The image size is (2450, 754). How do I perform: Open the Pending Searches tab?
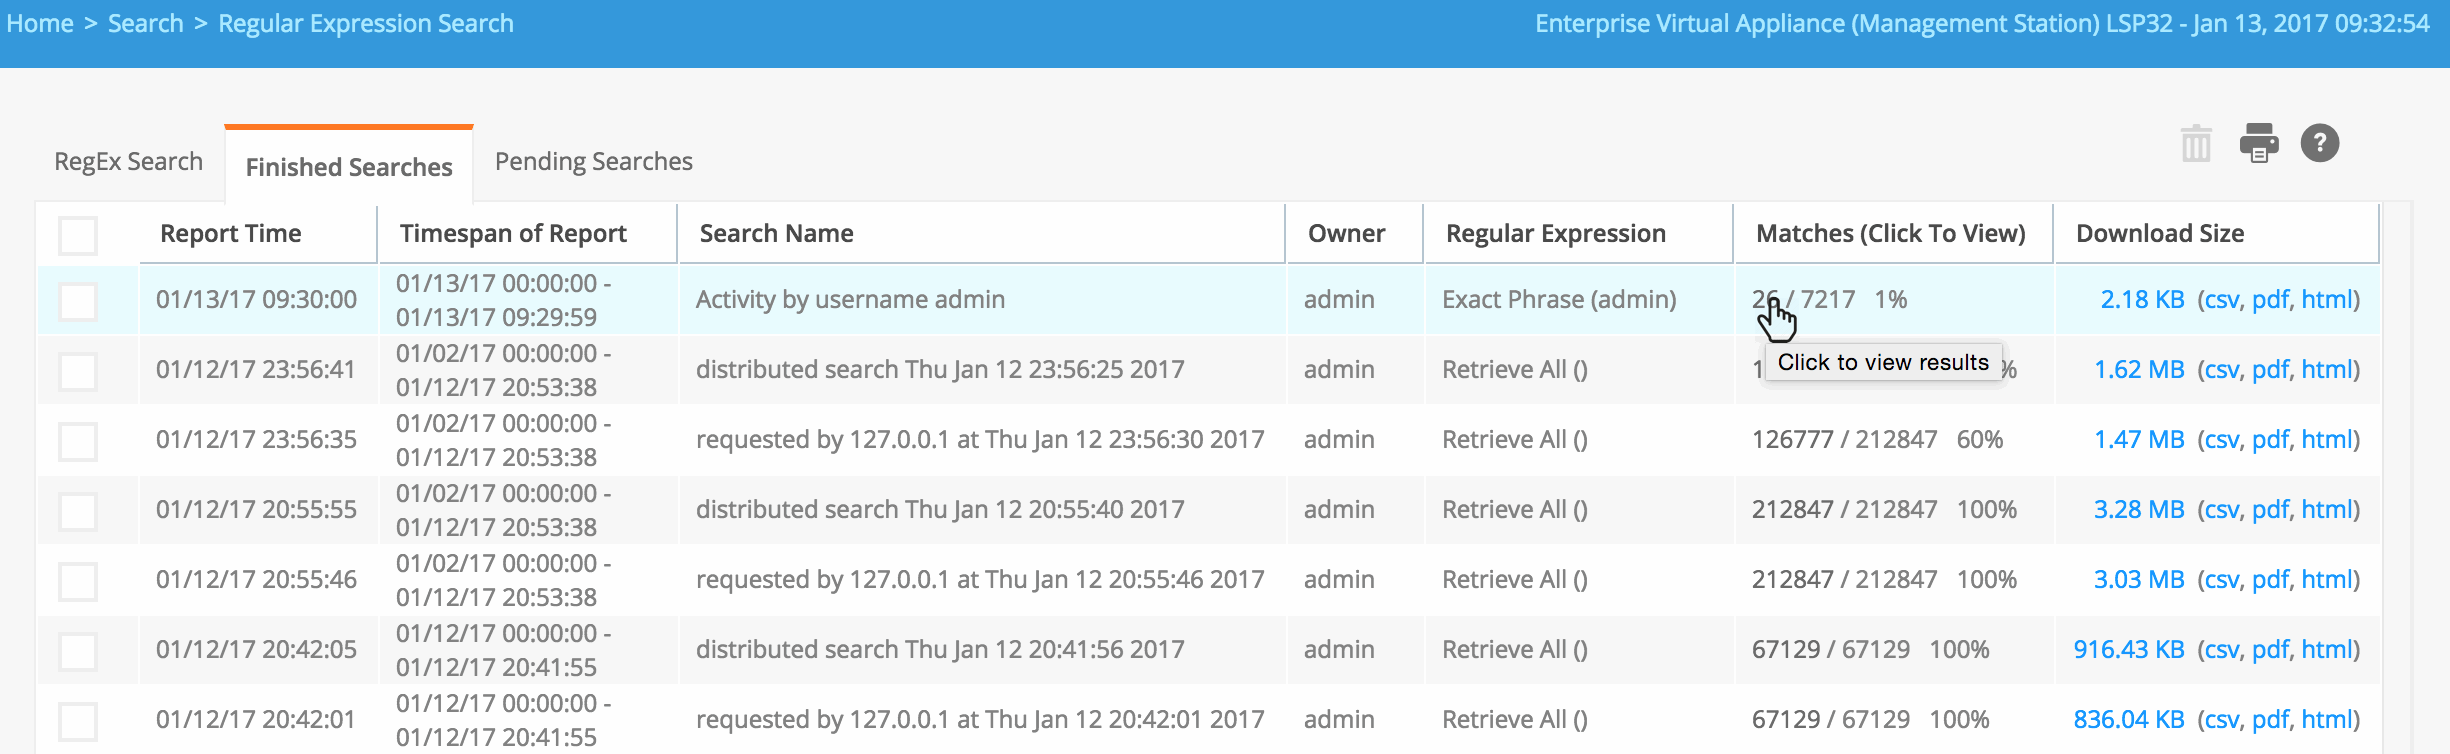click(x=593, y=162)
